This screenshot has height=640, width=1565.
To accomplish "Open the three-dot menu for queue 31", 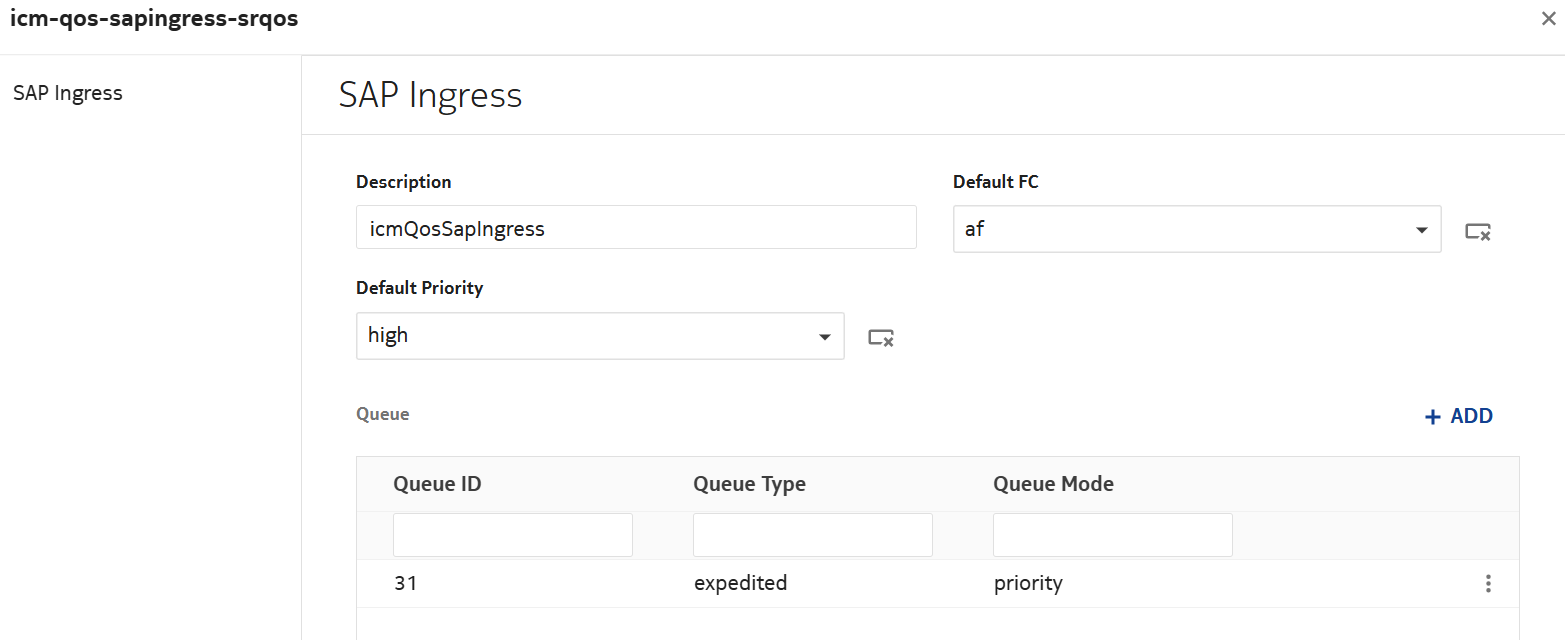I will point(1488,584).
